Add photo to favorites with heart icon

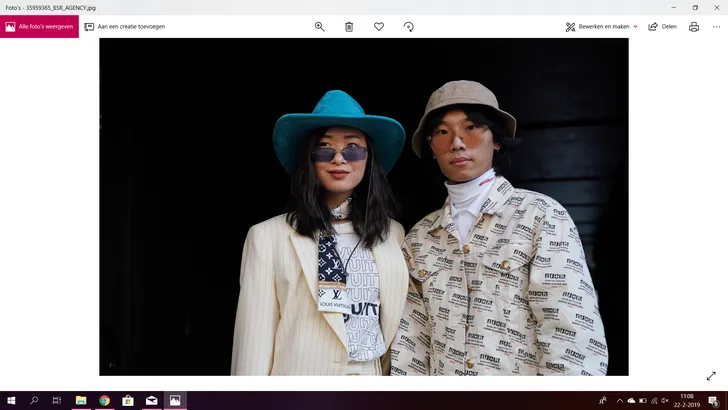(379, 27)
